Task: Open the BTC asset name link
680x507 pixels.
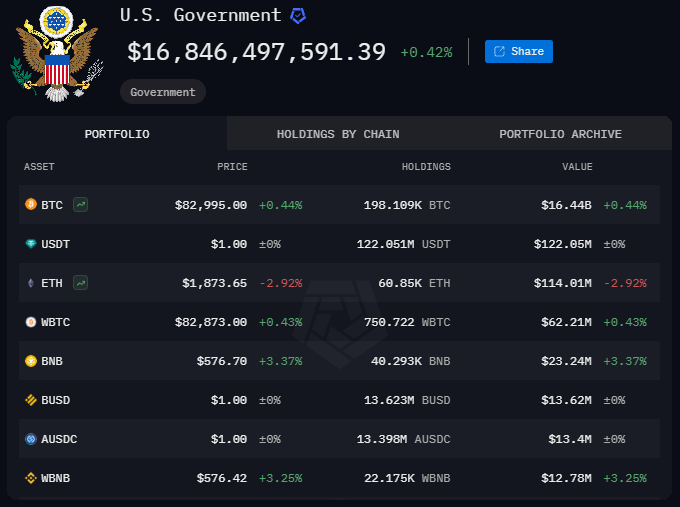Action: coord(52,205)
